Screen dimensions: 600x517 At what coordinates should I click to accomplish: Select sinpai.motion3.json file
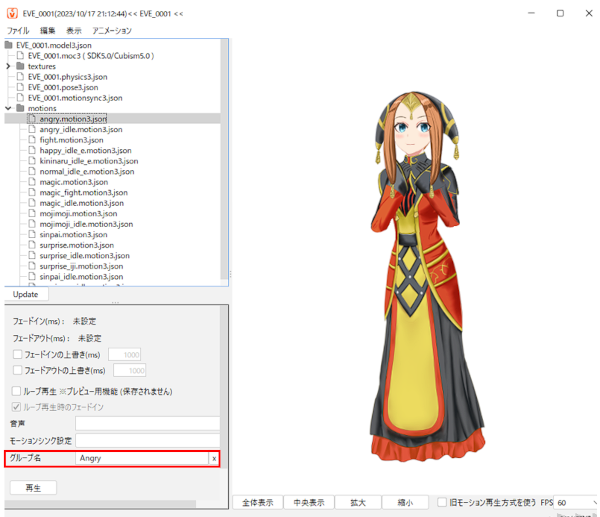(x=73, y=235)
